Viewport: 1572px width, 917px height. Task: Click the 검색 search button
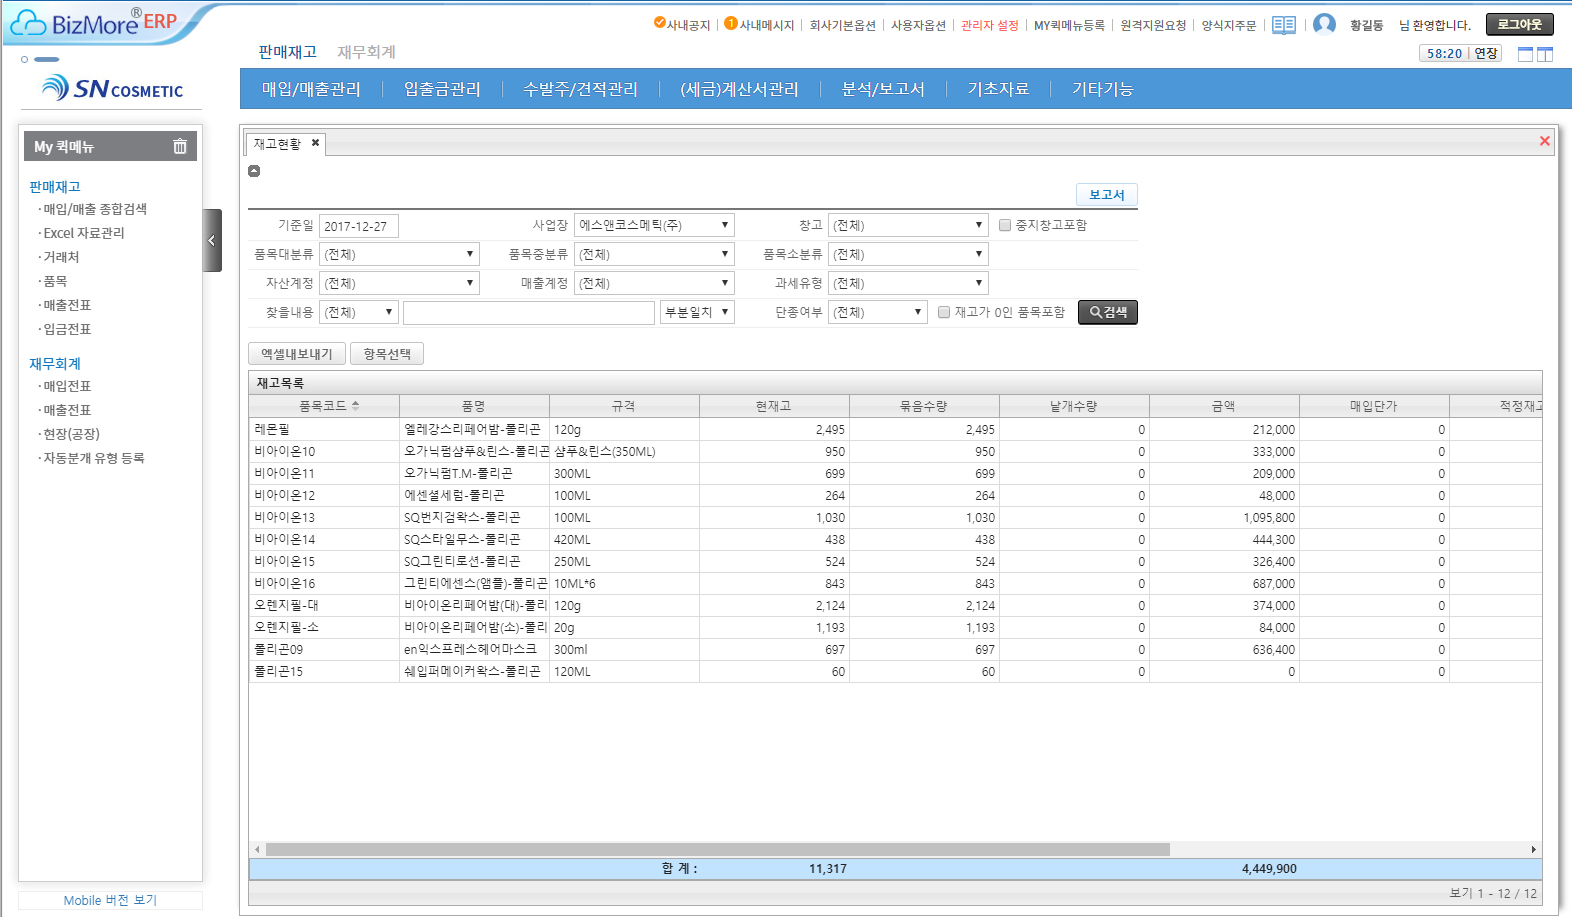pos(1108,312)
